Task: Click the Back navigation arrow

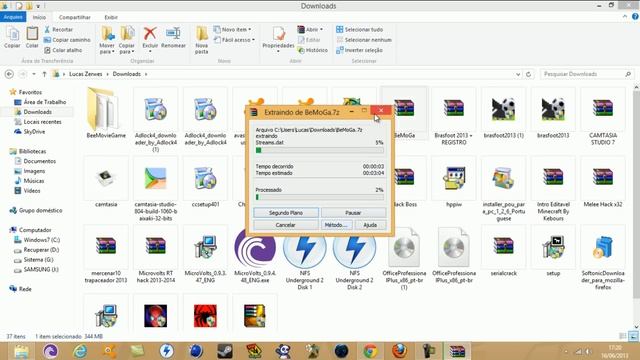Action: pyautogui.click(x=9, y=74)
